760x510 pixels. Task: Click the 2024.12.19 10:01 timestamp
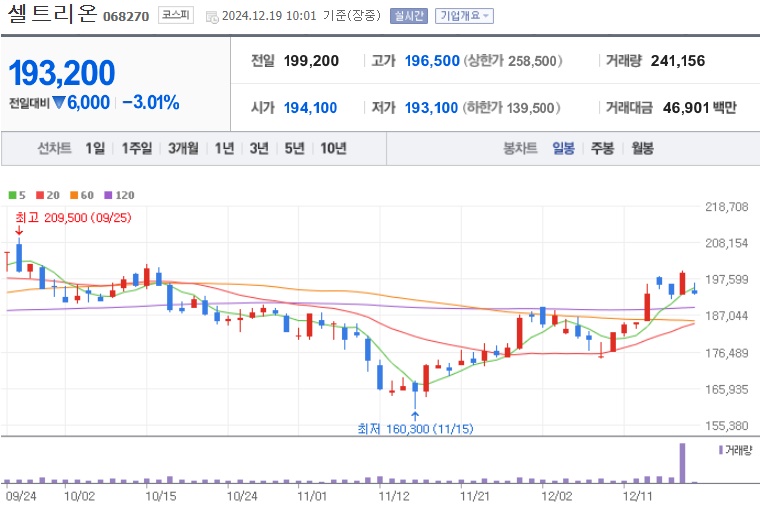point(269,16)
